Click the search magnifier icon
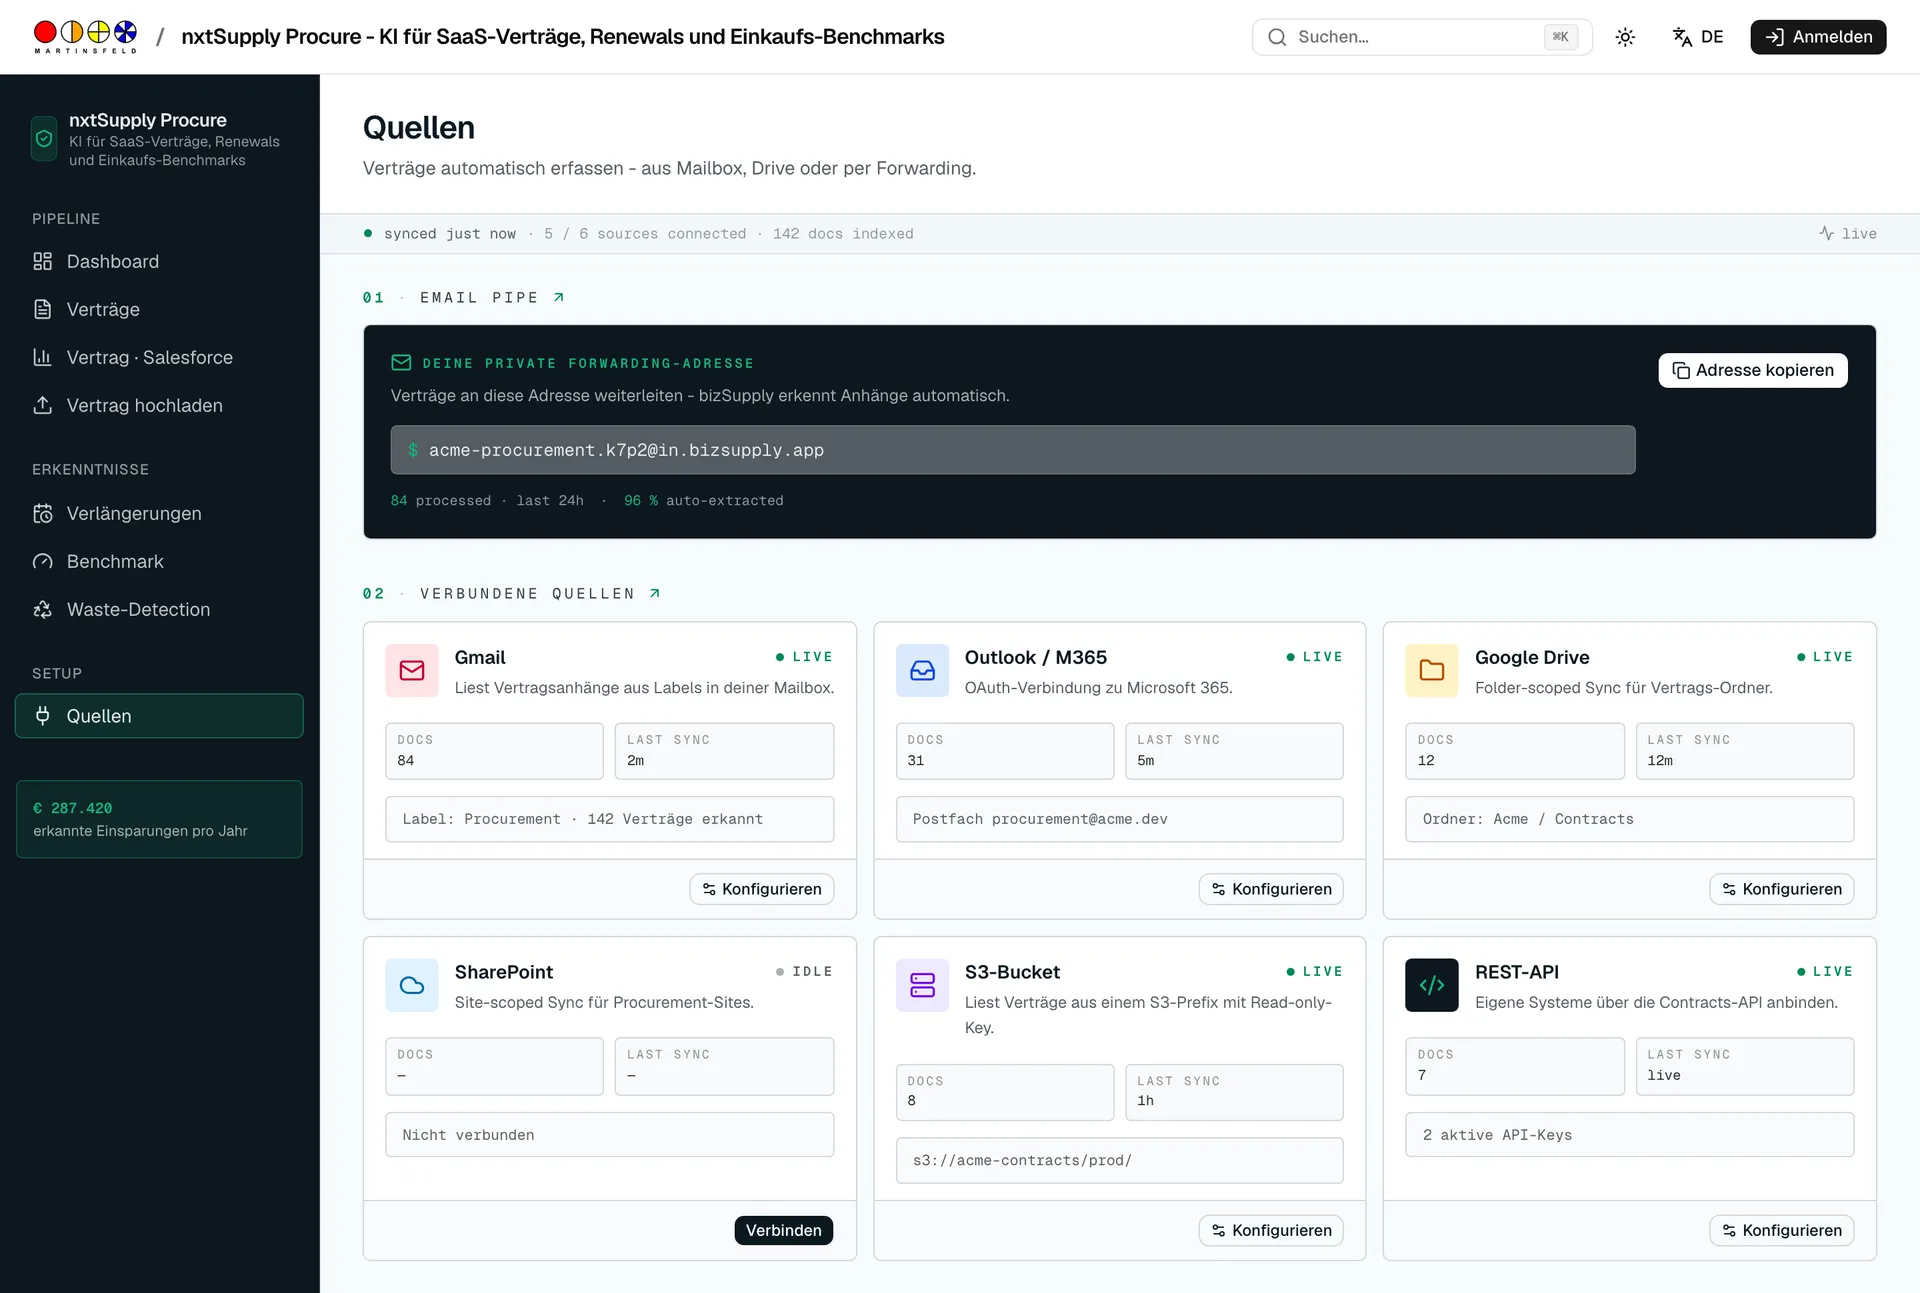Screen dimensions: 1920x1293 (1277, 37)
